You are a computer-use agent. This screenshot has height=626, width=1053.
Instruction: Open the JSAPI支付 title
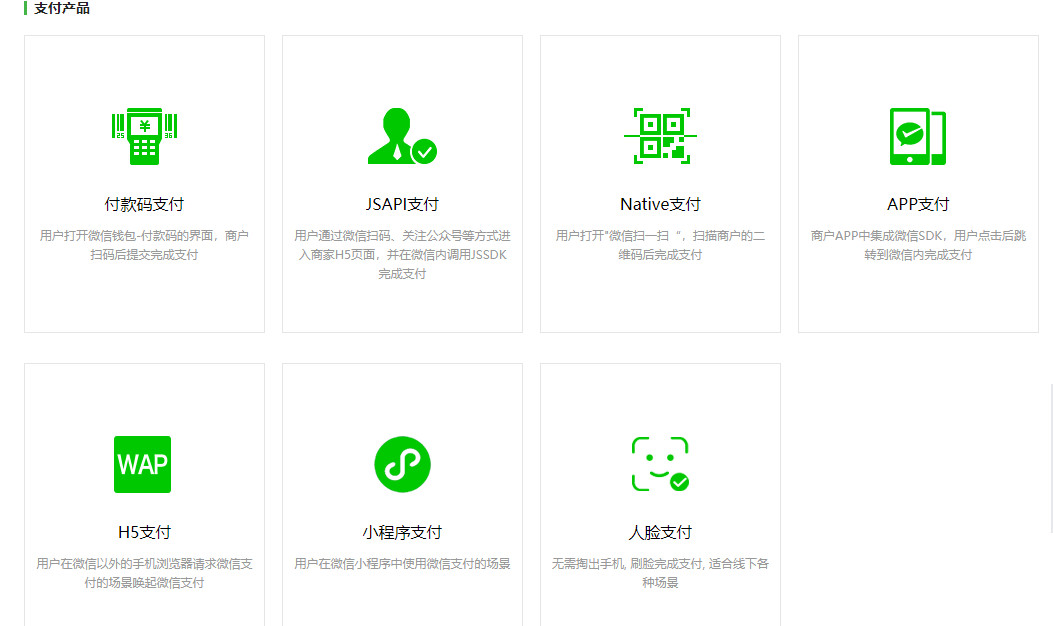pyautogui.click(x=402, y=204)
